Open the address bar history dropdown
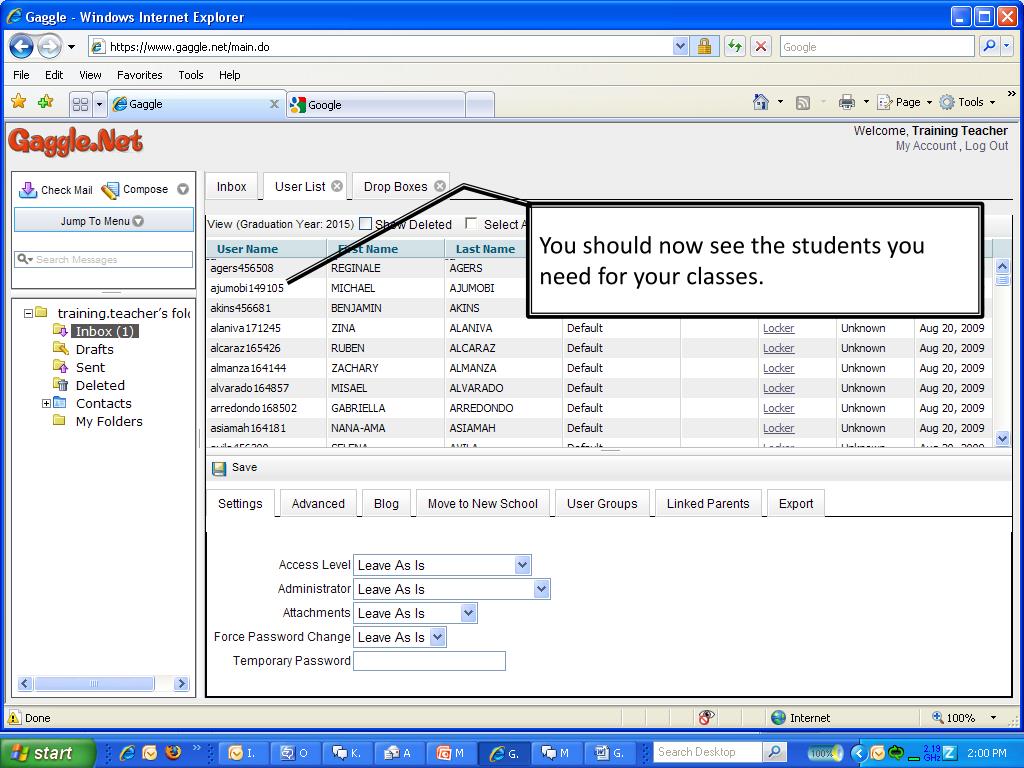 point(680,46)
